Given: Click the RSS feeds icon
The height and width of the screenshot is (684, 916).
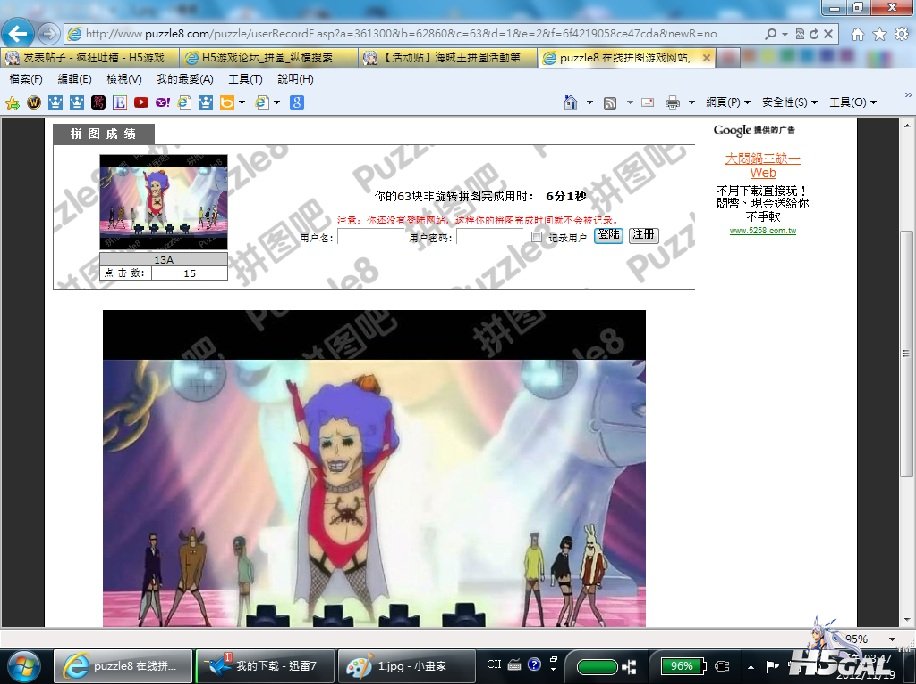Looking at the screenshot, I should [x=609, y=102].
